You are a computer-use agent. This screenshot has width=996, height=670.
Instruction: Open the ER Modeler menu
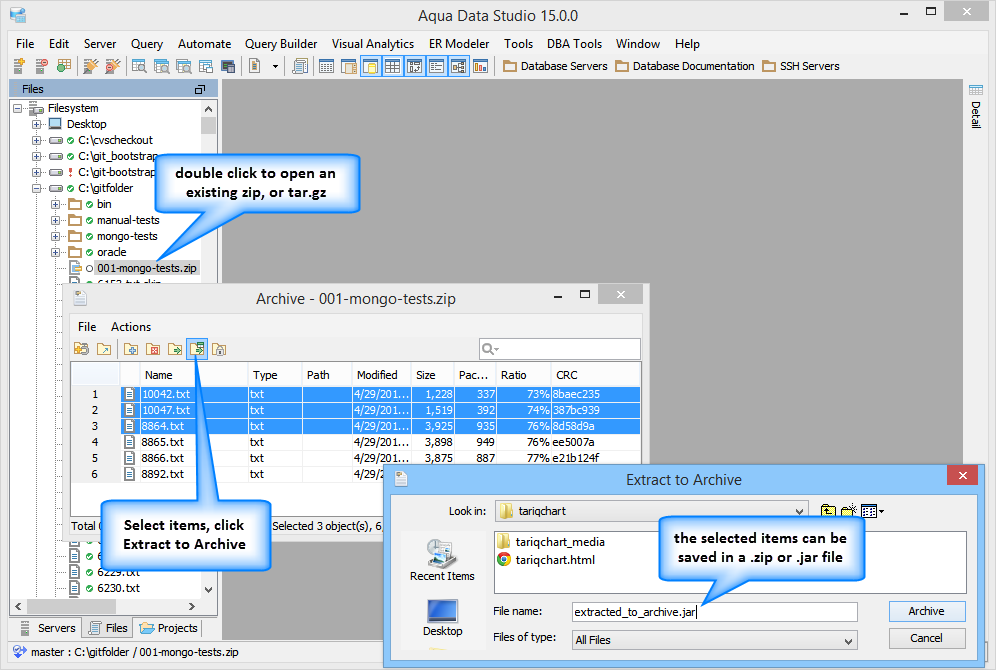(459, 44)
